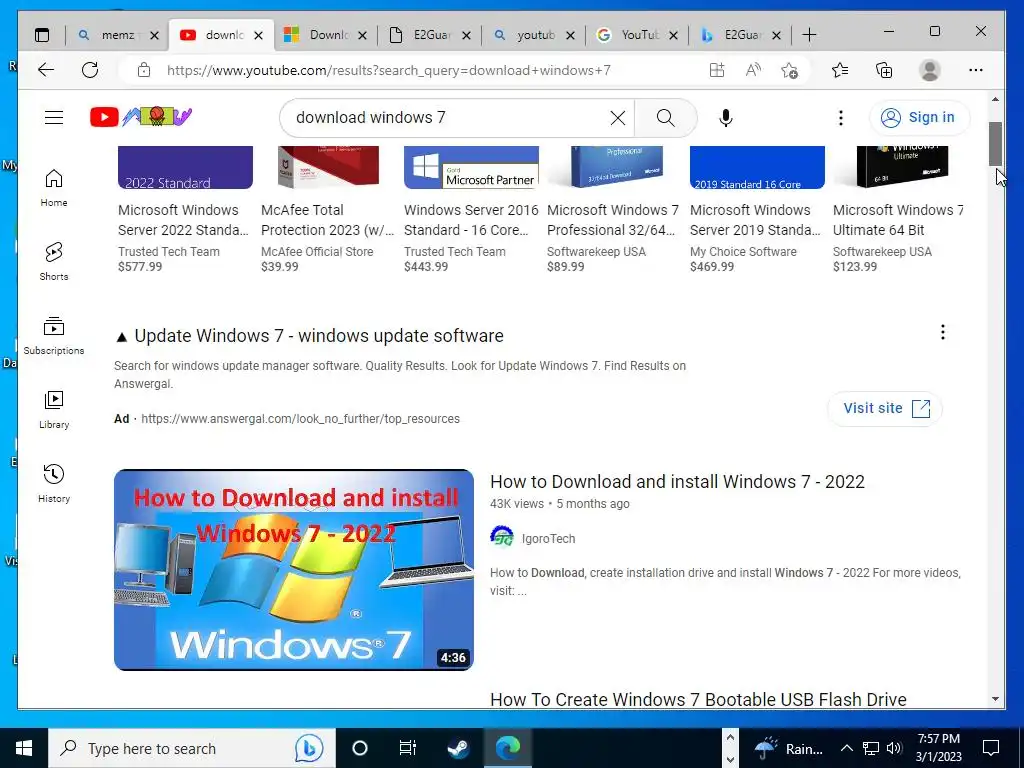Show hidden system tray icons
The height and width of the screenshot is (768, 1024).
tap(846, 748)
